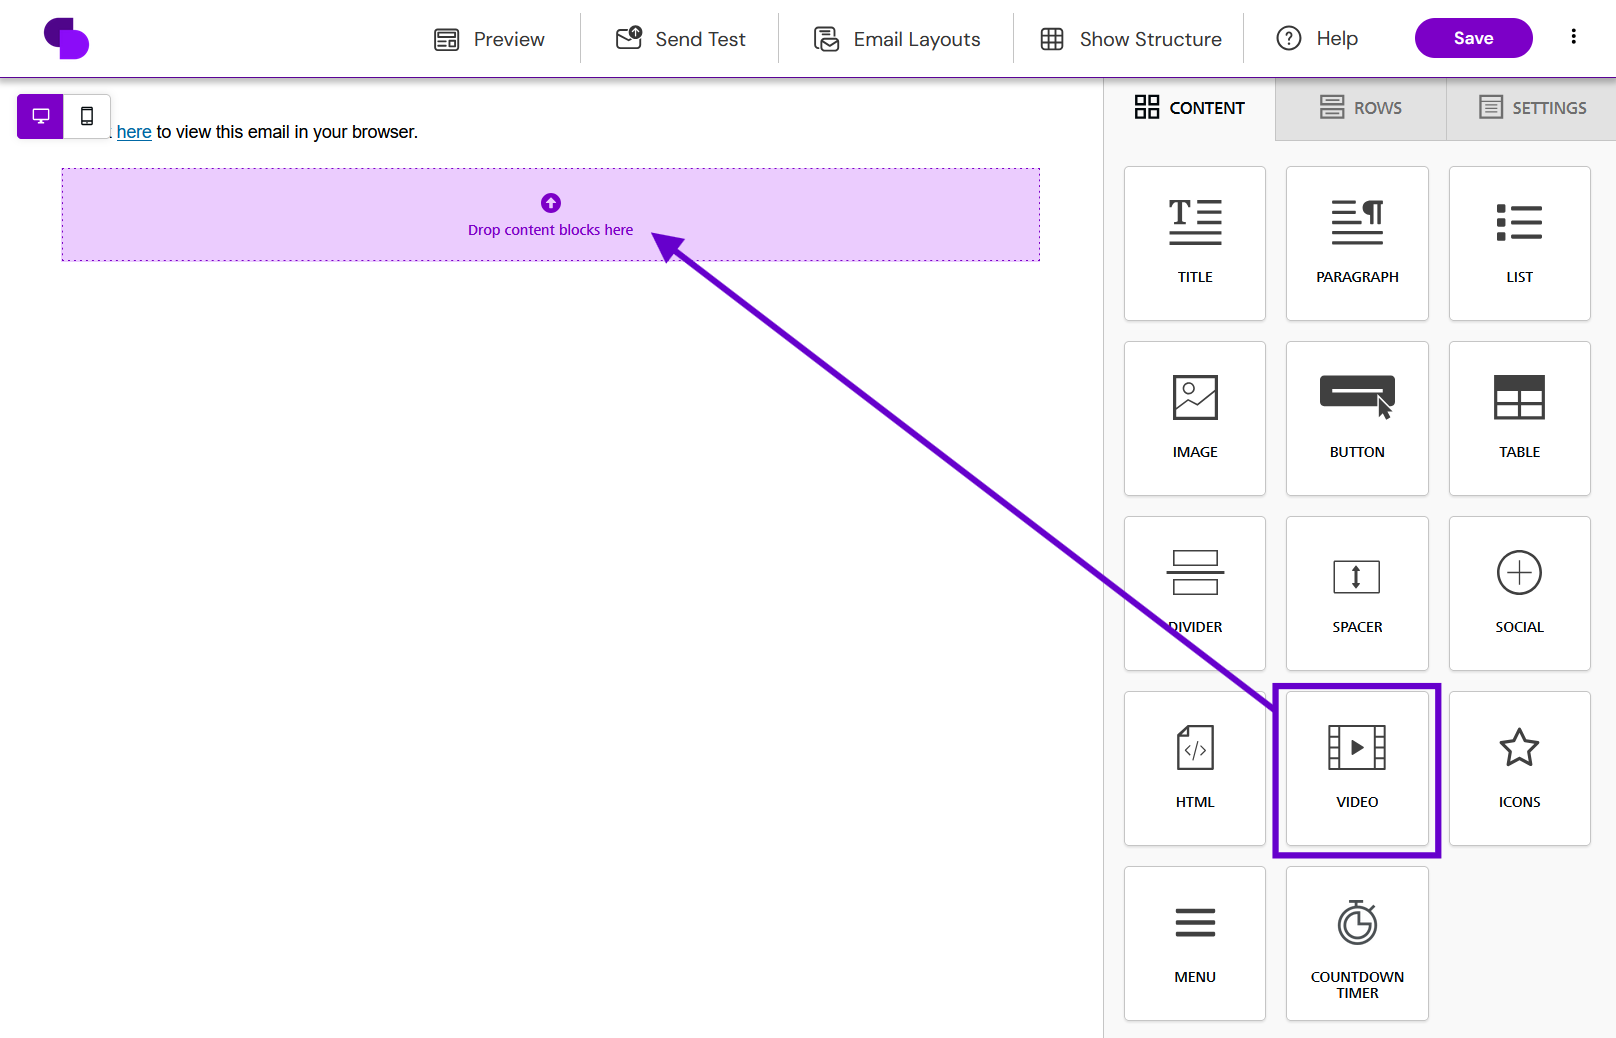Viewport: 1616px width, 1038px height.
Task: Select the Video content block
Action: tap(1357, 768)
